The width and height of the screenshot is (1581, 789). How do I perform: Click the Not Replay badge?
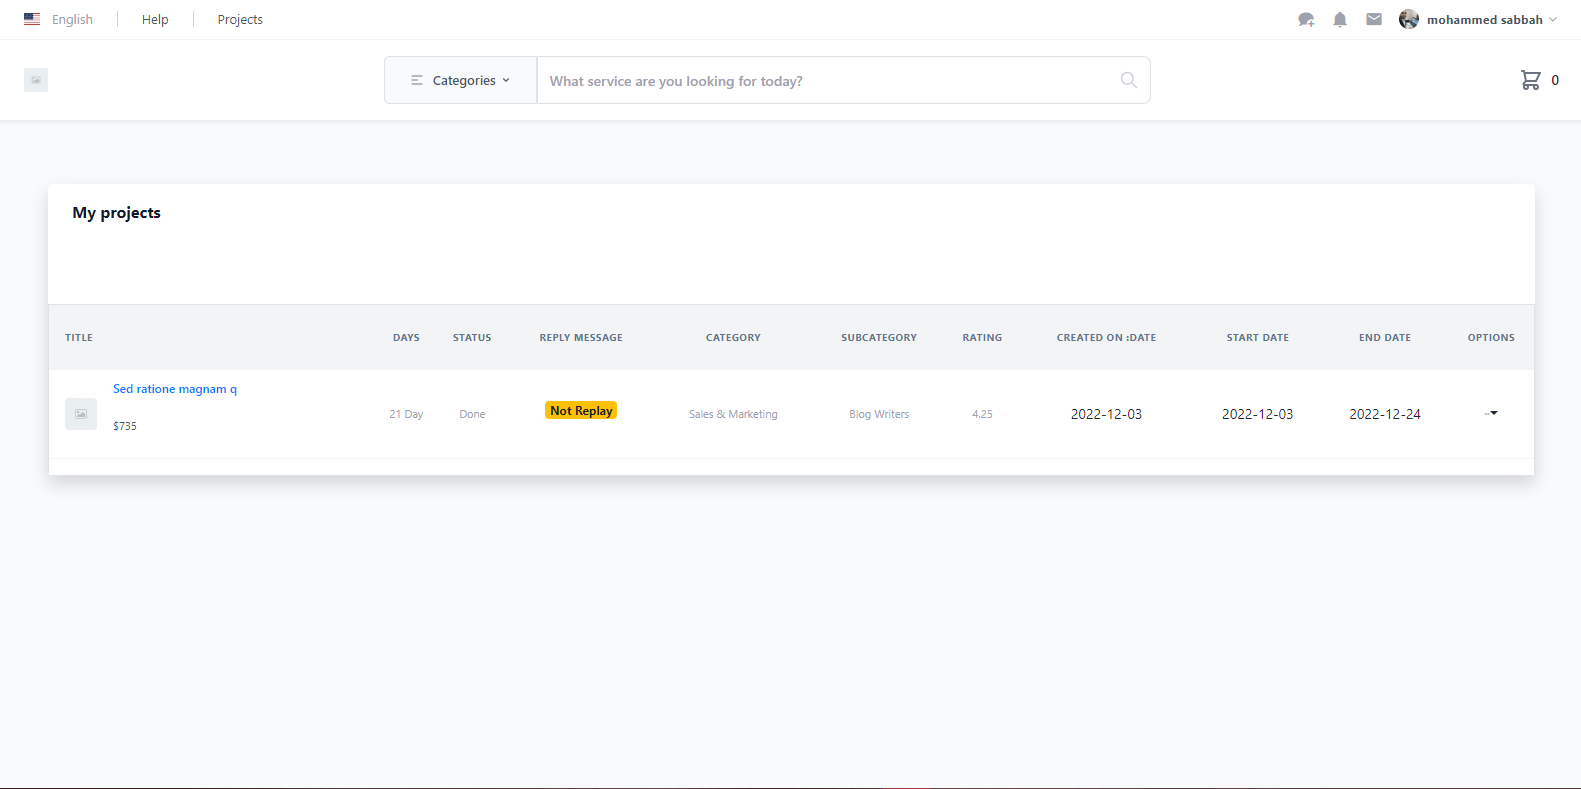(581, 411)
